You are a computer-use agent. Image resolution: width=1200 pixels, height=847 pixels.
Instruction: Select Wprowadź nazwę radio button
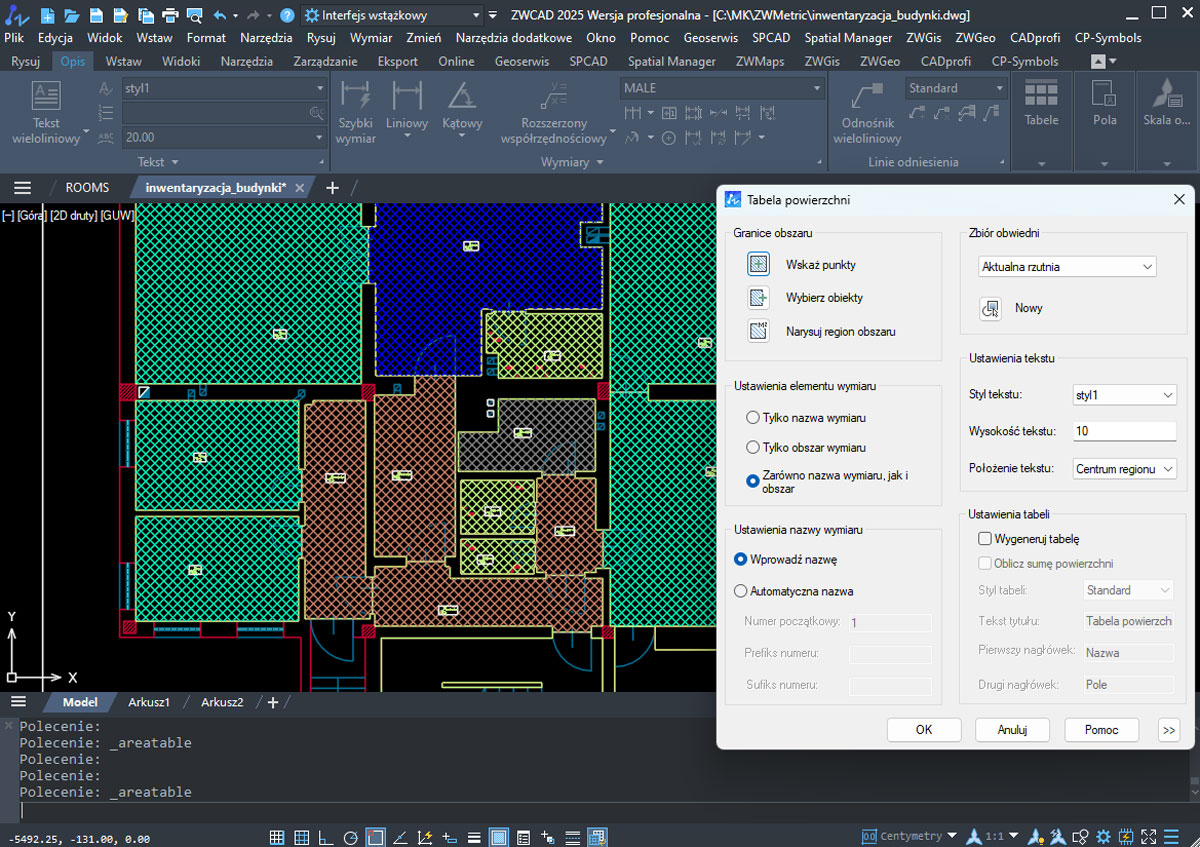tap(741, 559)
